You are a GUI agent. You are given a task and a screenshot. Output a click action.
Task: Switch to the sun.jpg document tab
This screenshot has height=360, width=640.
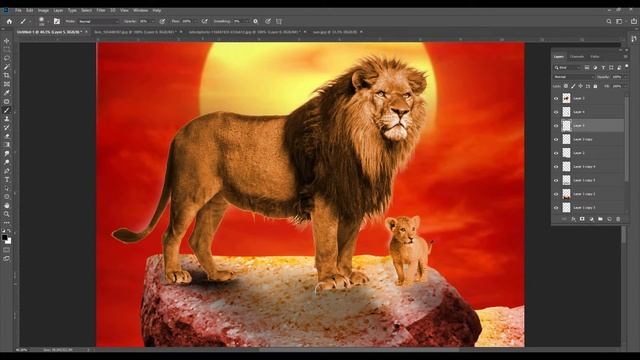(335, 32)
